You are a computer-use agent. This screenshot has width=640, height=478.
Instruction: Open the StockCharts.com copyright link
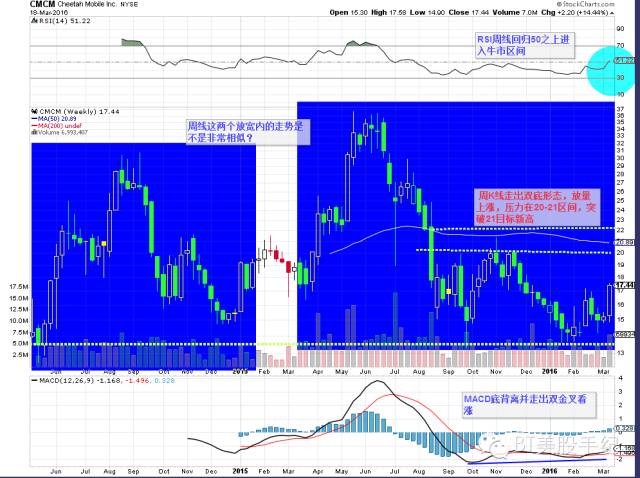coord(586,4)
